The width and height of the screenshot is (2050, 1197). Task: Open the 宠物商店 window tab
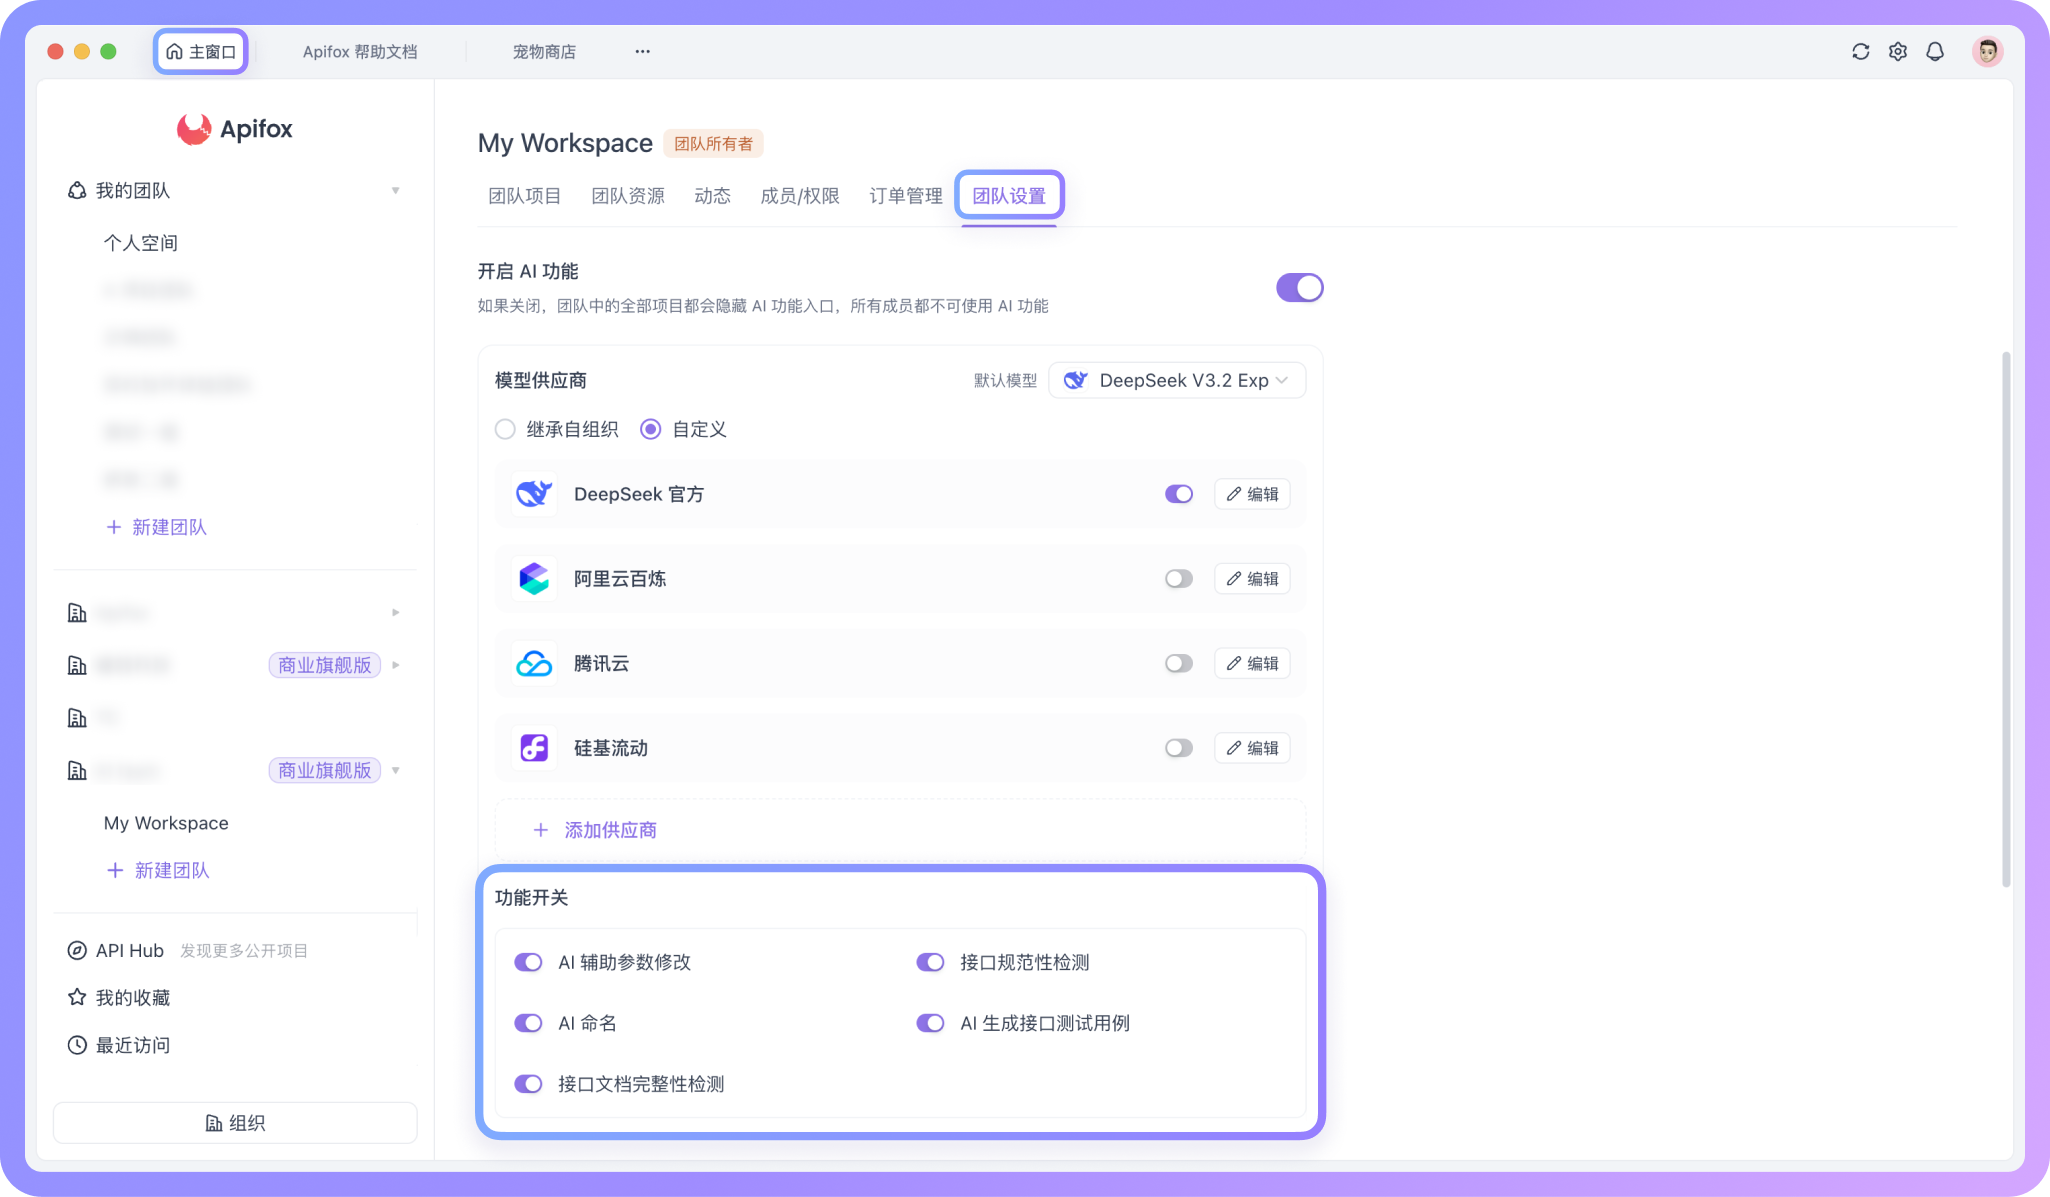544,51
